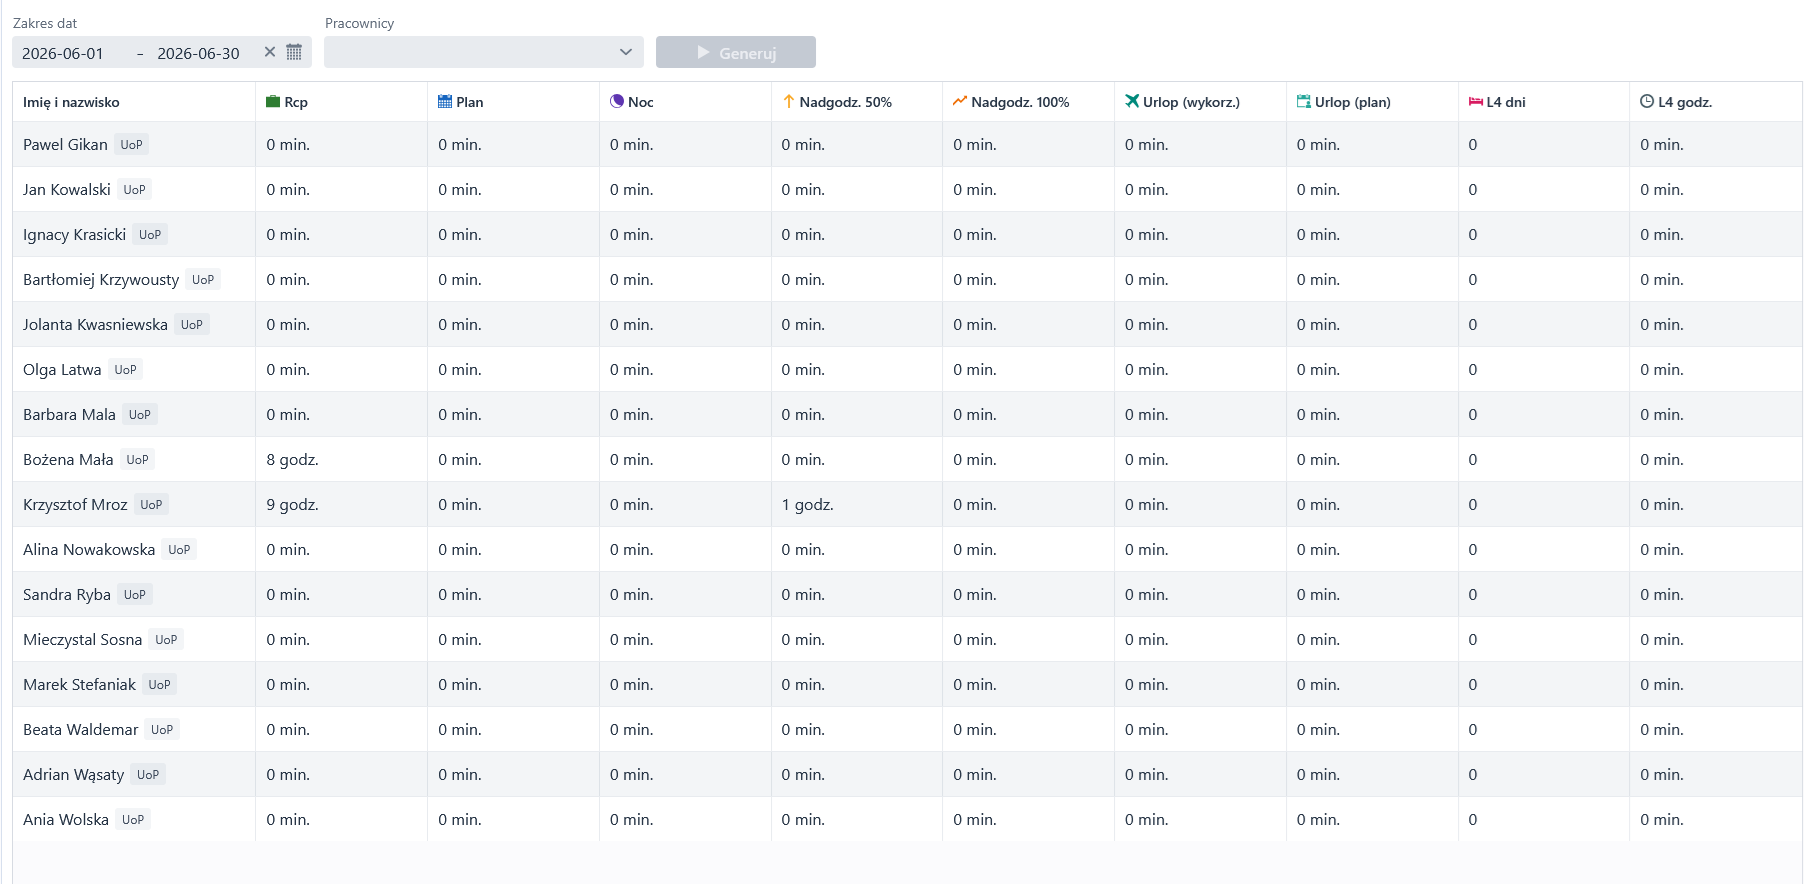Select employee Jan Kowalski
Screen dimensions: 1806x884
tap(67, 190)
